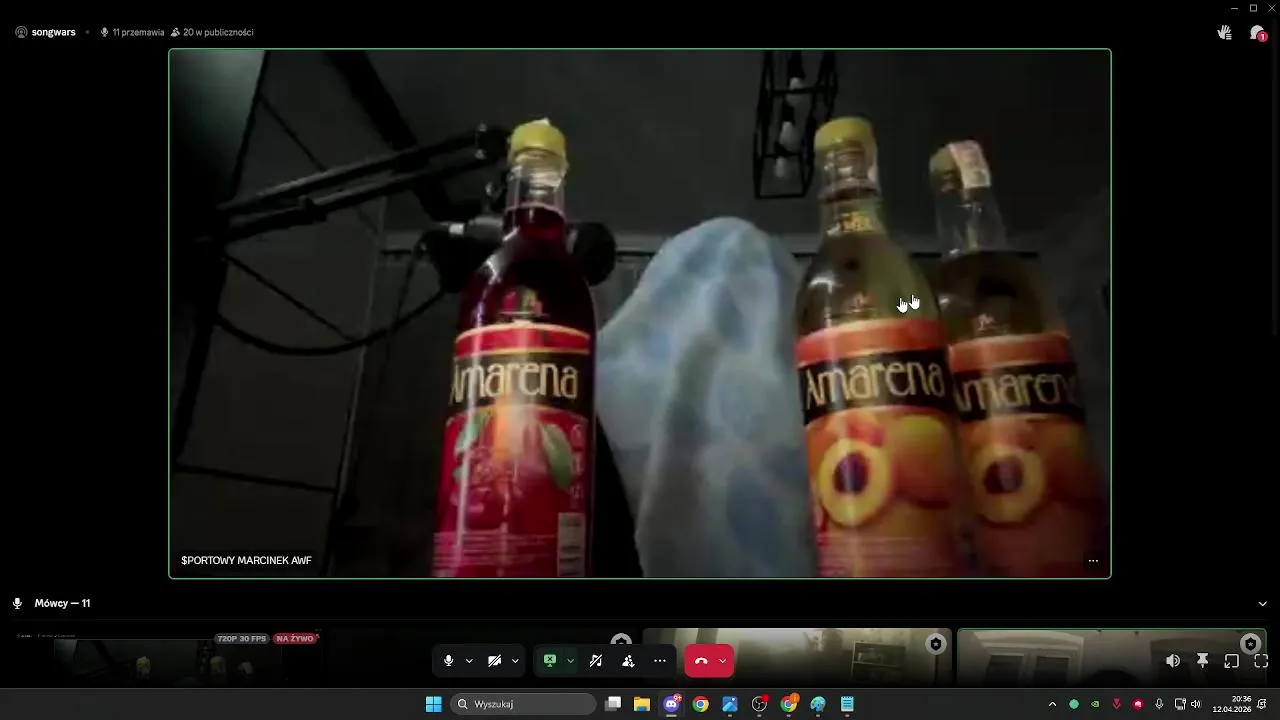Click the NA ŻYWO live badge
Screen dimensions: 1280x720
coord(295,638)
